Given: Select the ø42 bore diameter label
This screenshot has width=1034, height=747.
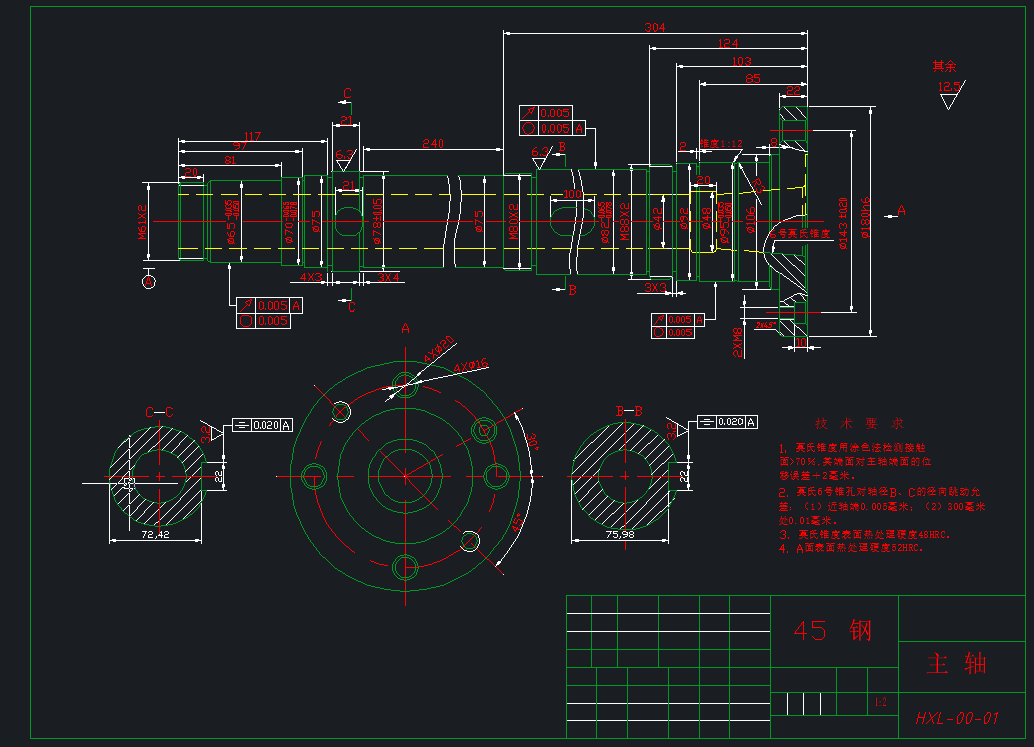Looking at the screenshot, I should pyautogui.click(x=657, y=218).
